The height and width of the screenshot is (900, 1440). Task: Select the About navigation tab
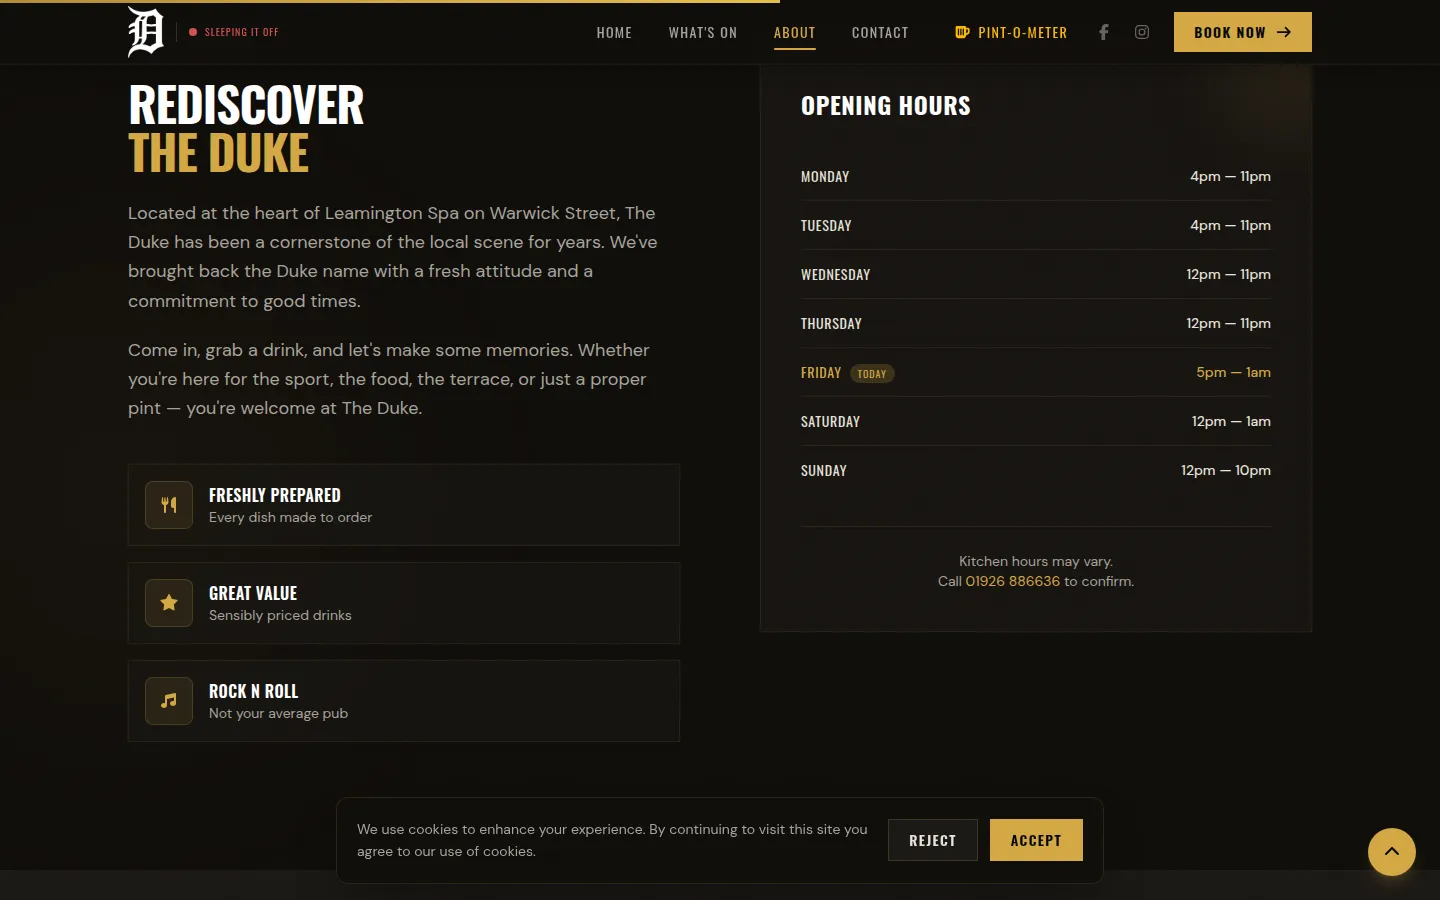[x=794, y=33]
